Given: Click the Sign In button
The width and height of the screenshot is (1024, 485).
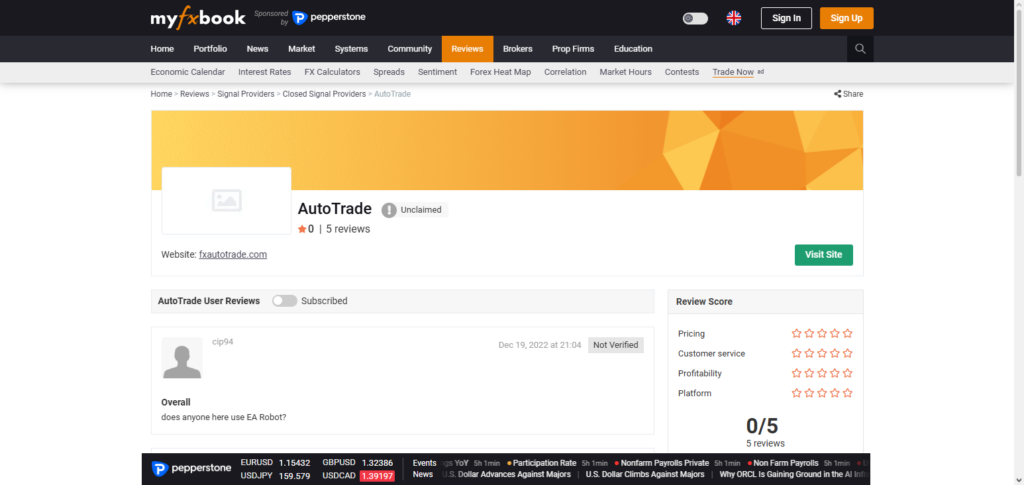Looking at the screenshot, I should pyautogui.click(x=786, y=18).
